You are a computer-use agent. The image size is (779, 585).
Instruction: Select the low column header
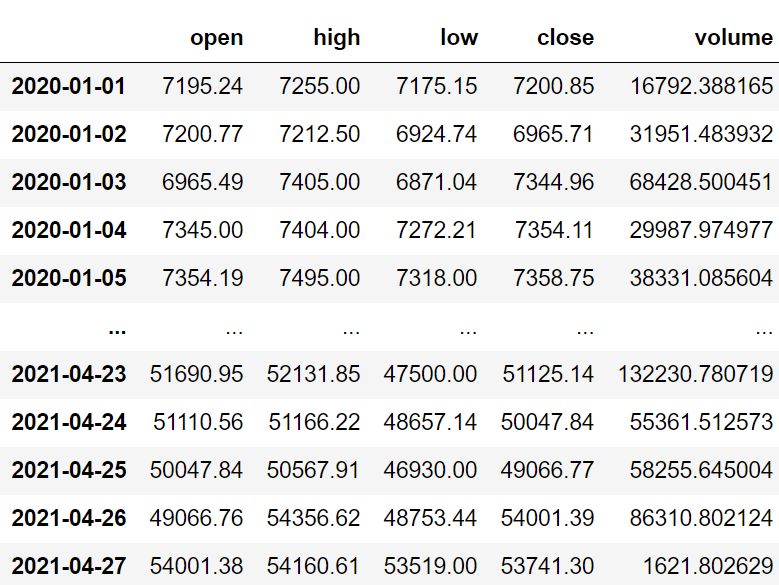click(459, 37)
